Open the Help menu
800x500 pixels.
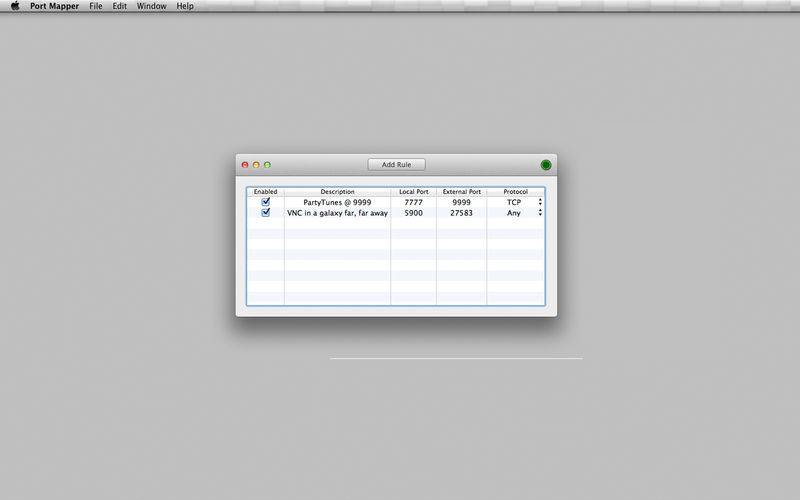(x=185, y=6)
